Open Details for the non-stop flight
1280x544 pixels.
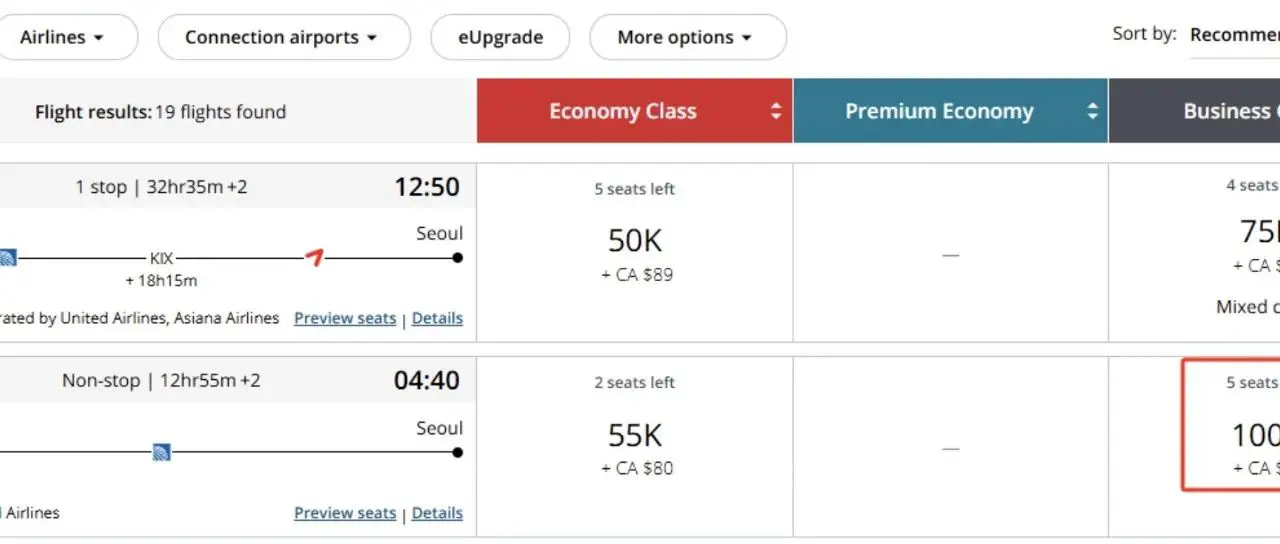(437, 513)
